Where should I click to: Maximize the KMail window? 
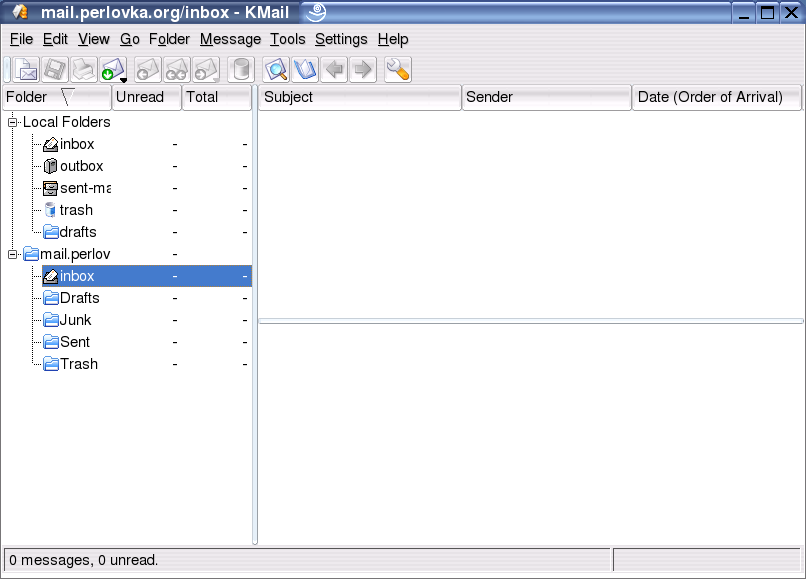pos(767,12)
